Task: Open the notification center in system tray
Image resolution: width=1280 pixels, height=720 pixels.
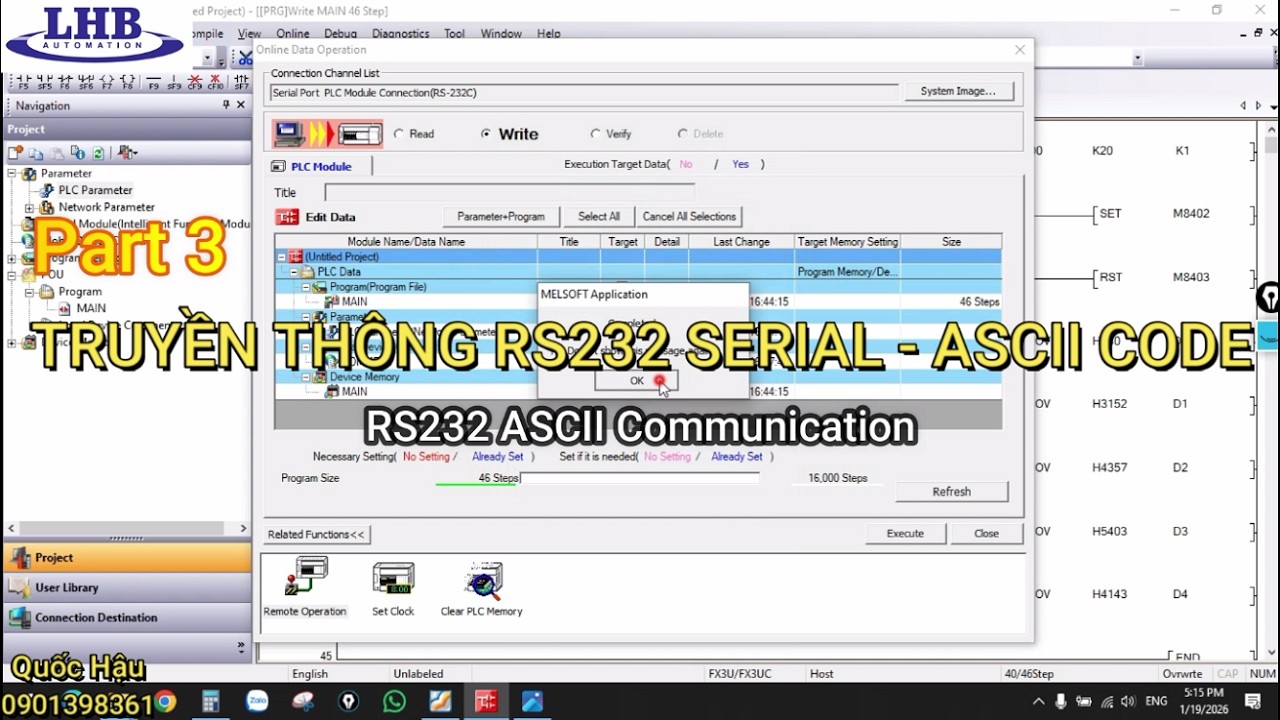Action: click(1253, 701)
